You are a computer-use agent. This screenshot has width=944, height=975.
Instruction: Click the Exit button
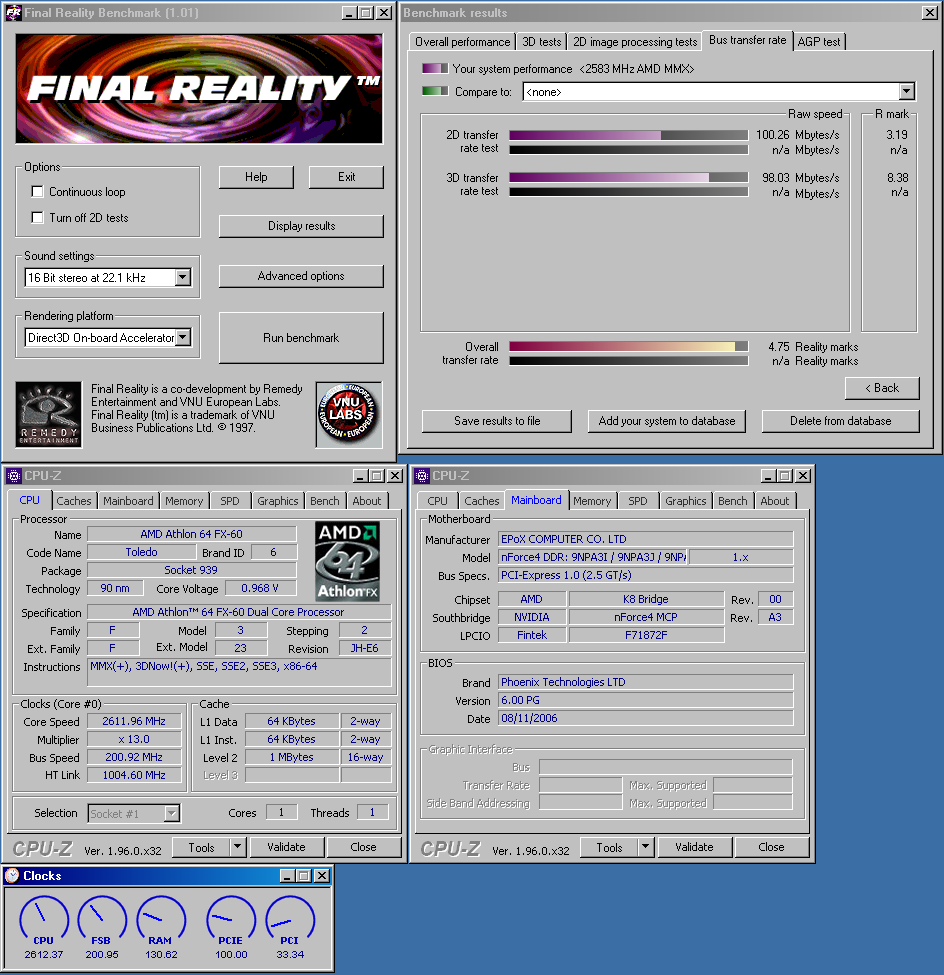346,177
